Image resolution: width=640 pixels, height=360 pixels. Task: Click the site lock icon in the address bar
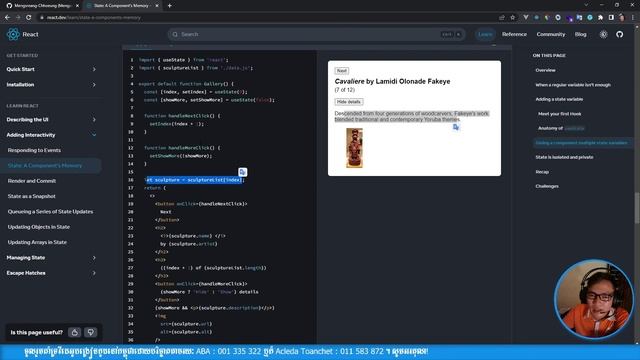pyautogui.click(x=42, y=18)
